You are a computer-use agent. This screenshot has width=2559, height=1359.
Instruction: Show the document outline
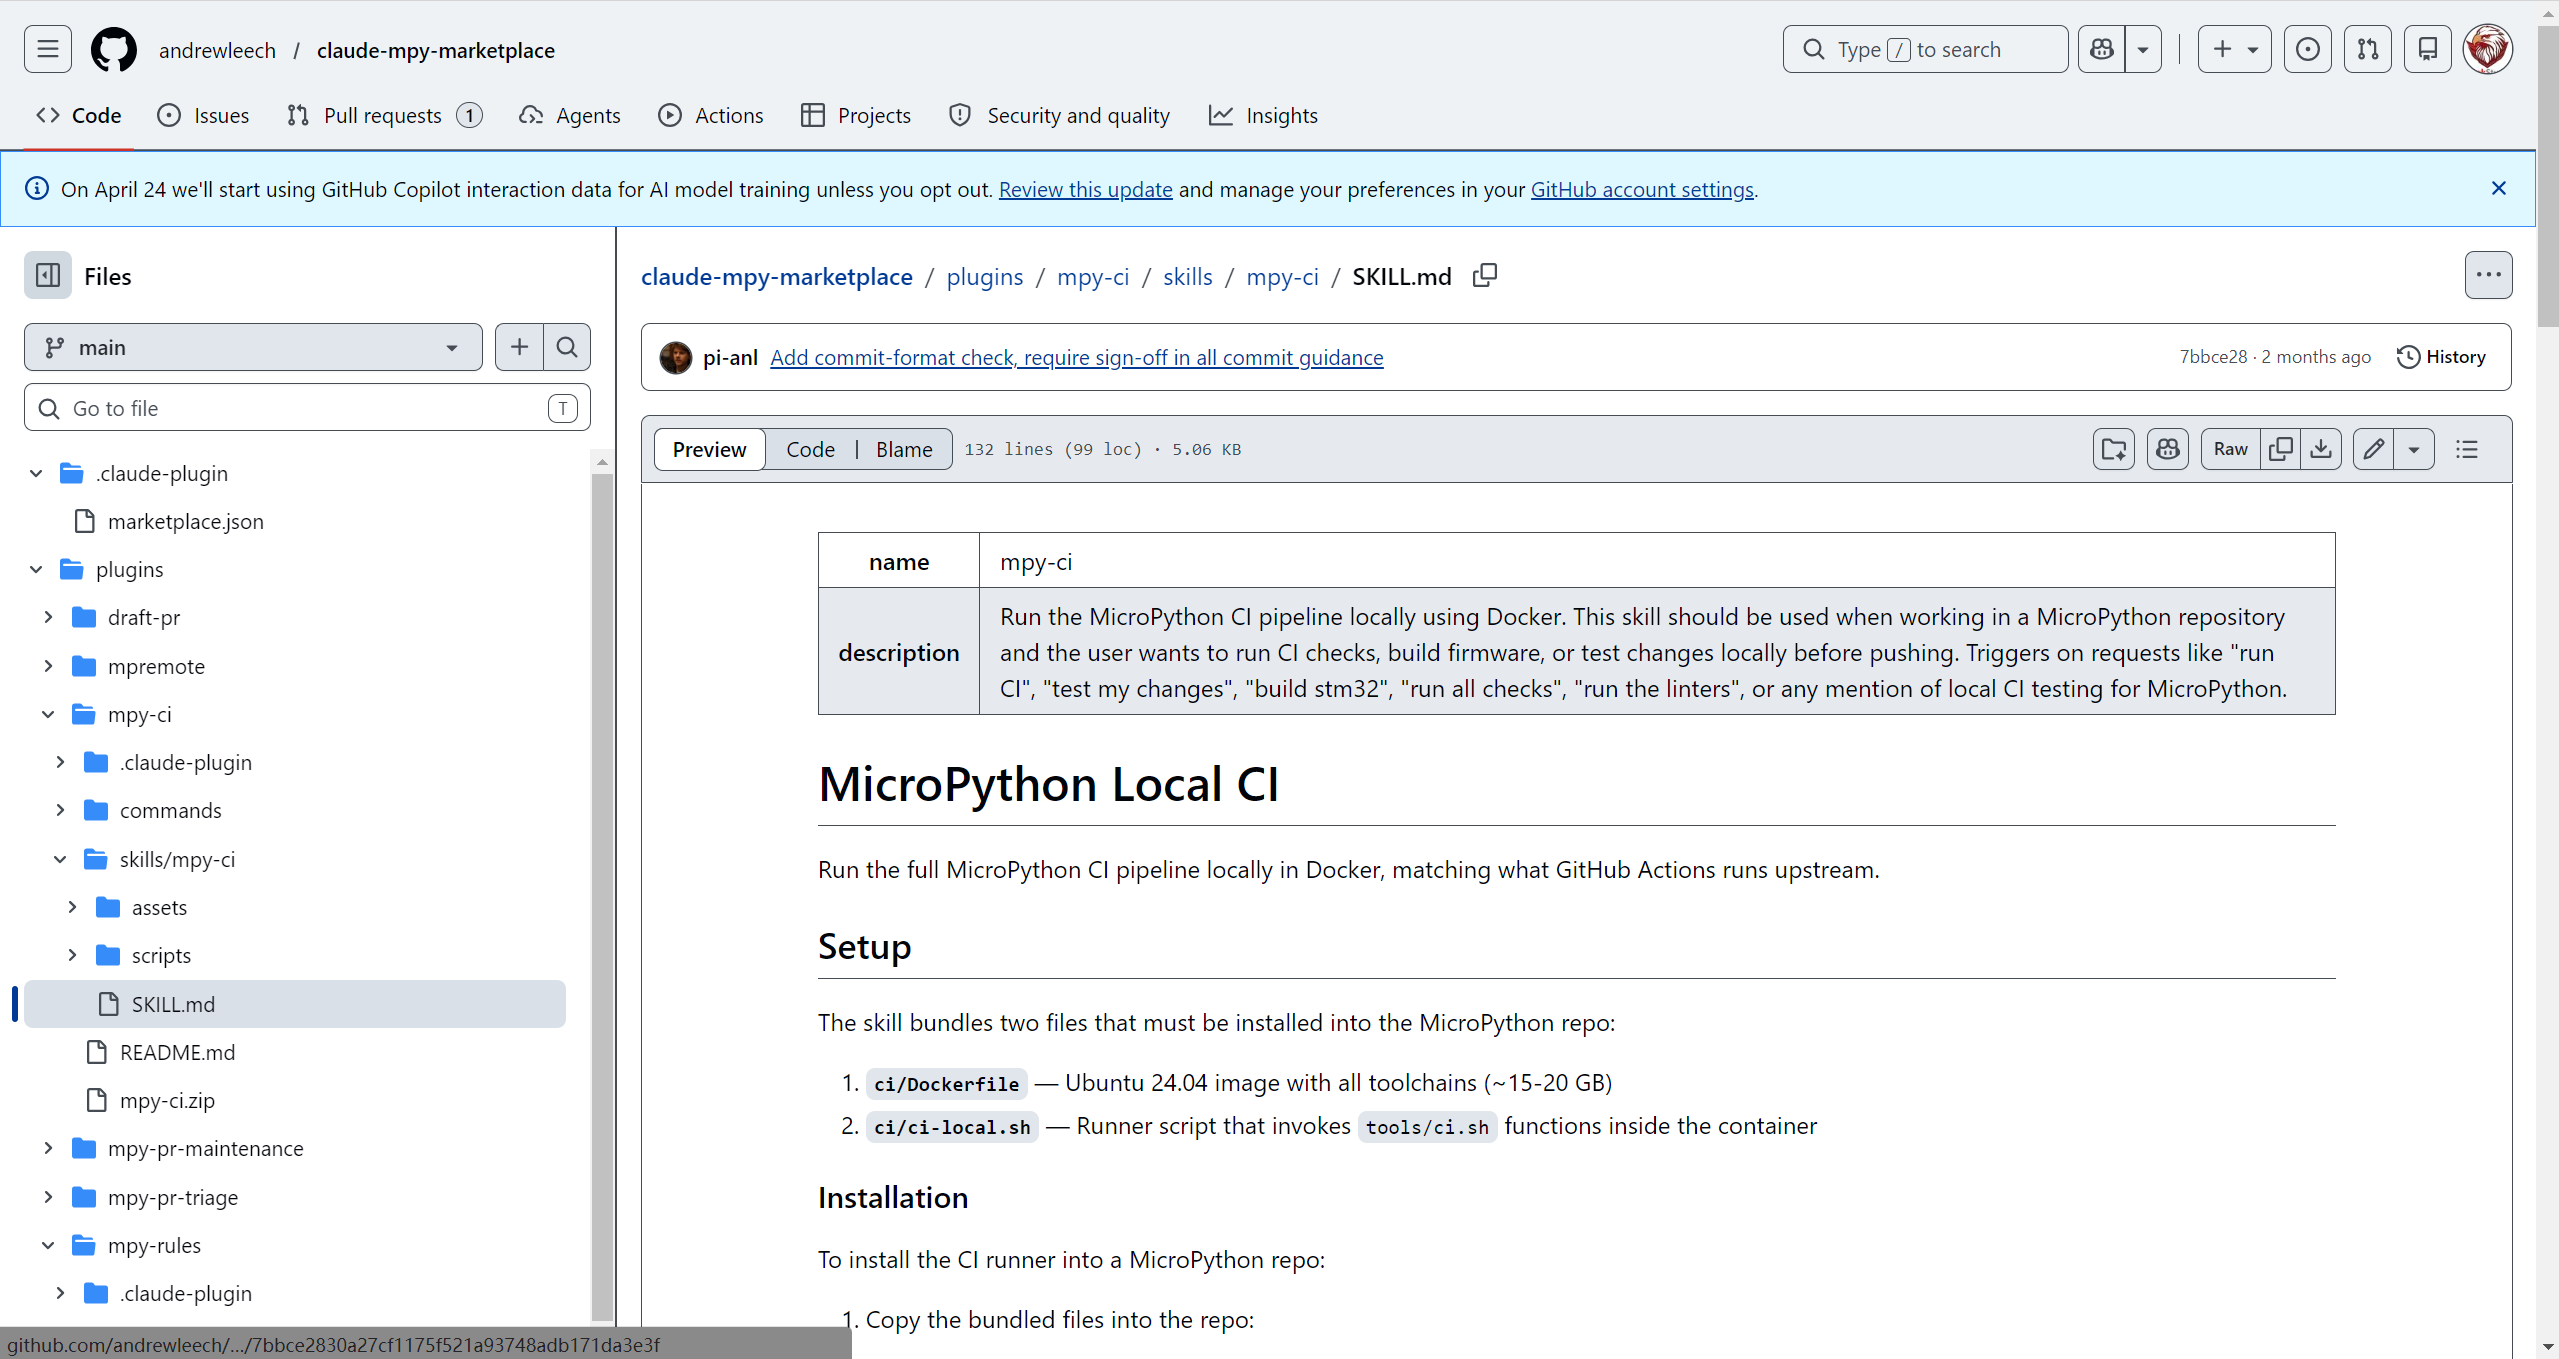(2467, 449)
